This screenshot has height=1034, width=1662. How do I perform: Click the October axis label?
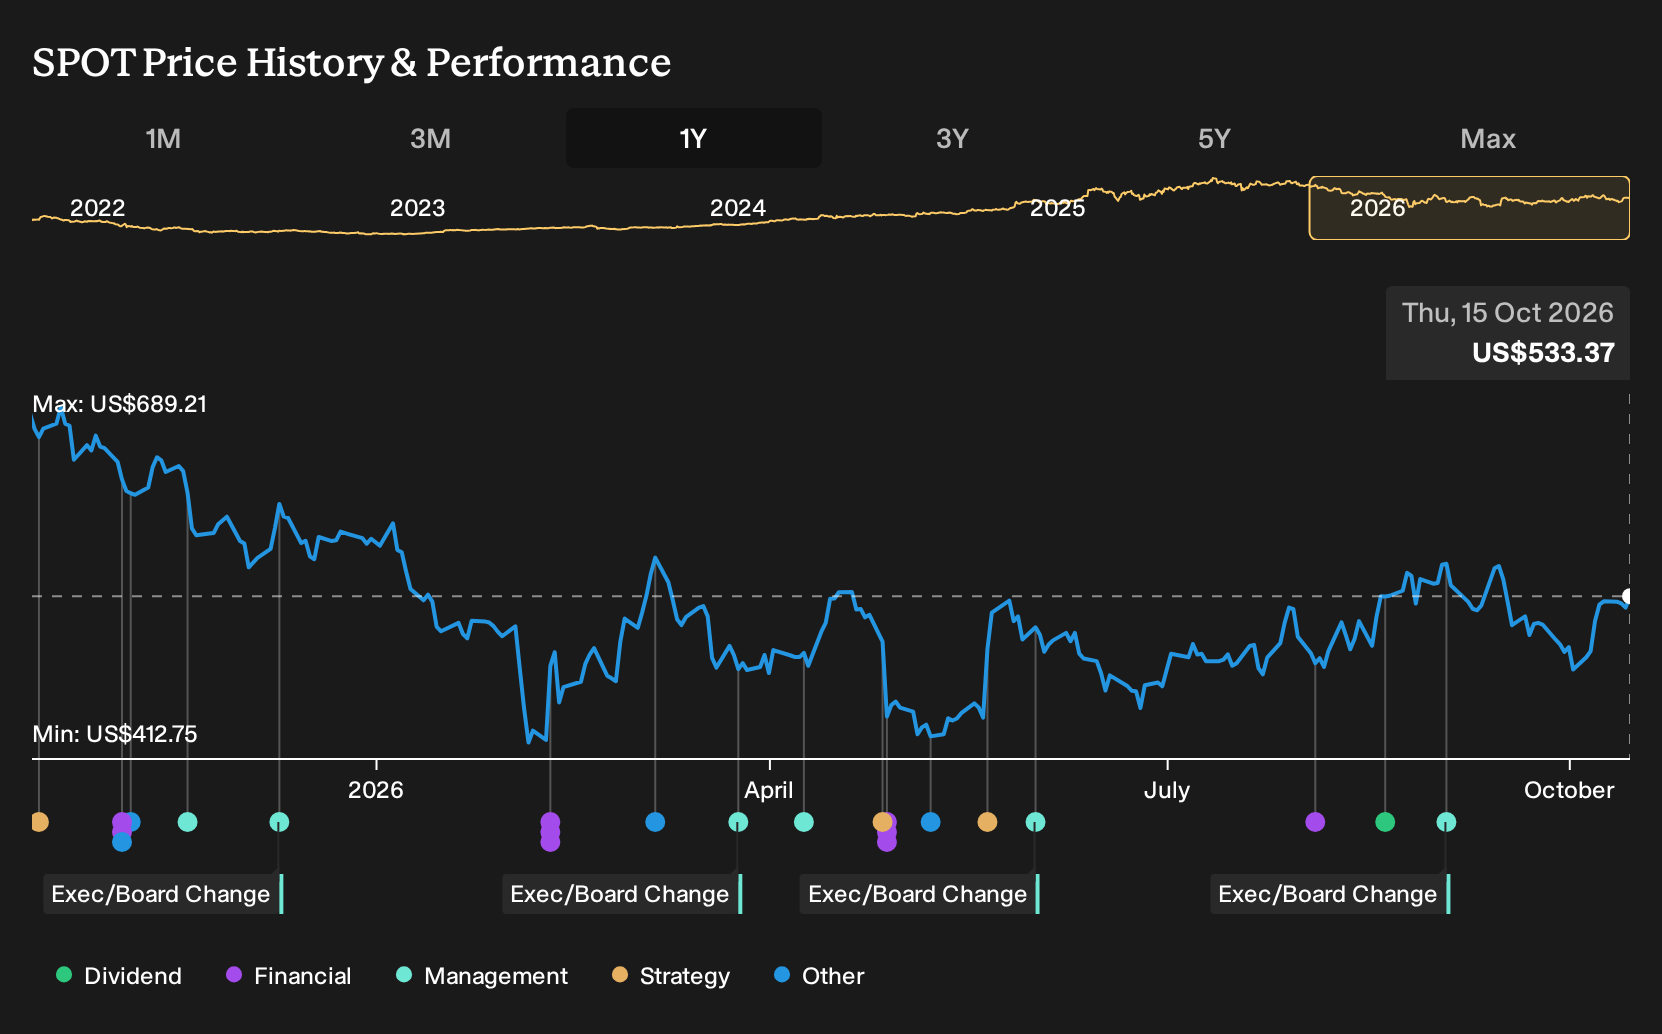click(1569, 790)
